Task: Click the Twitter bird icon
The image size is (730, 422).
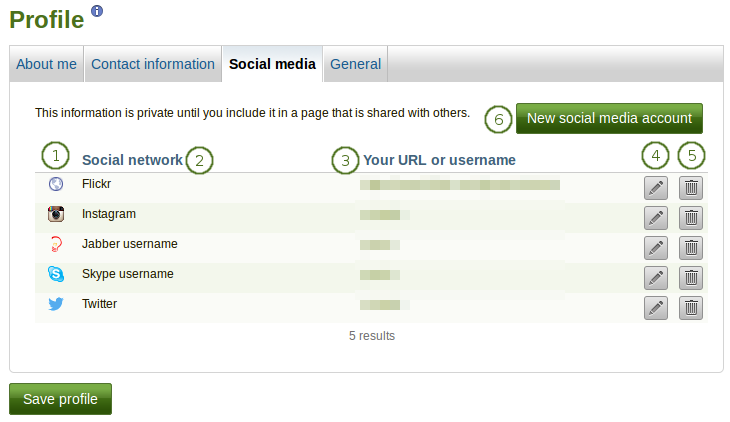Action: click(56, 304)
